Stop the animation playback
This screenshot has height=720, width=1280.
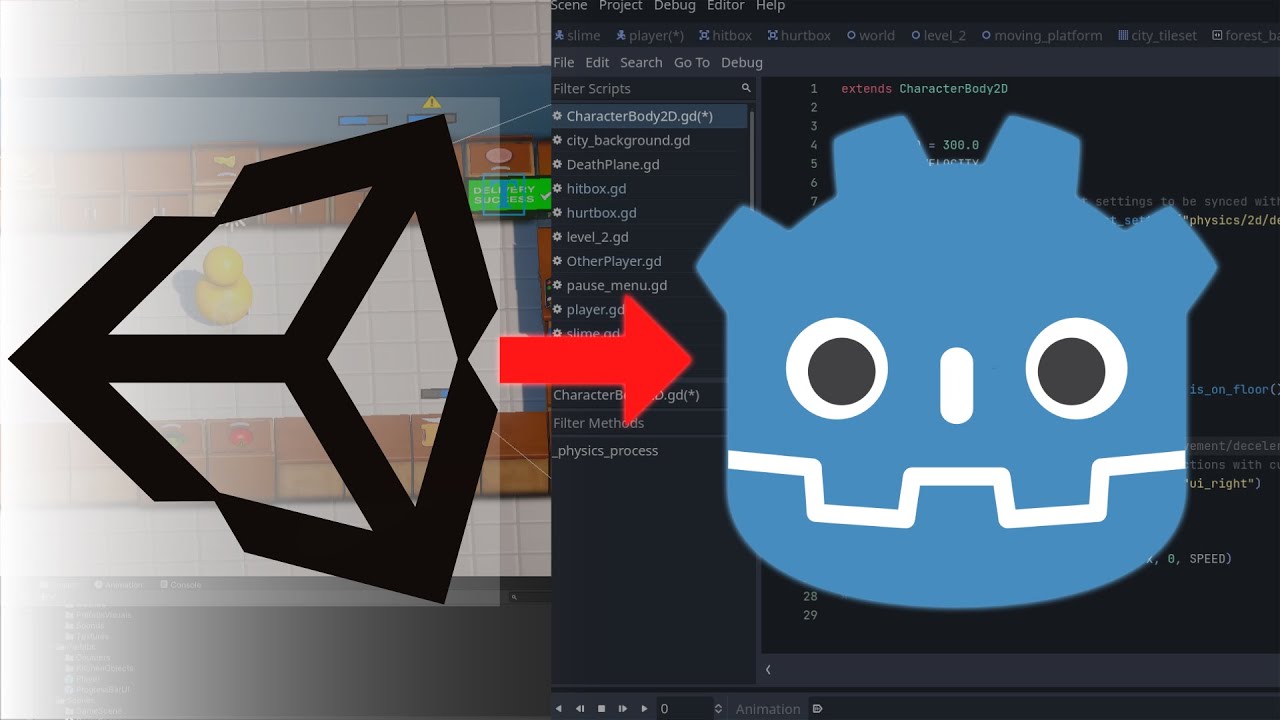[x=602, y=709]
